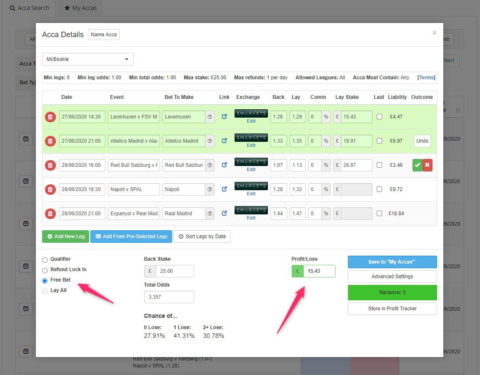Select the Qualifier radio option
Screen dimensions: 480x375
45,260
